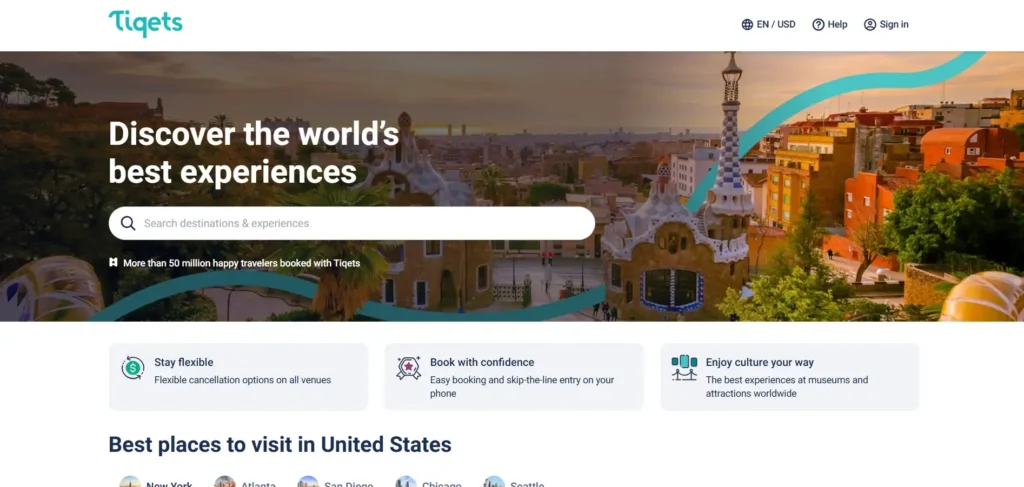
Task: Open the San Diego city thumbnail
Action: tap(308, 482)
